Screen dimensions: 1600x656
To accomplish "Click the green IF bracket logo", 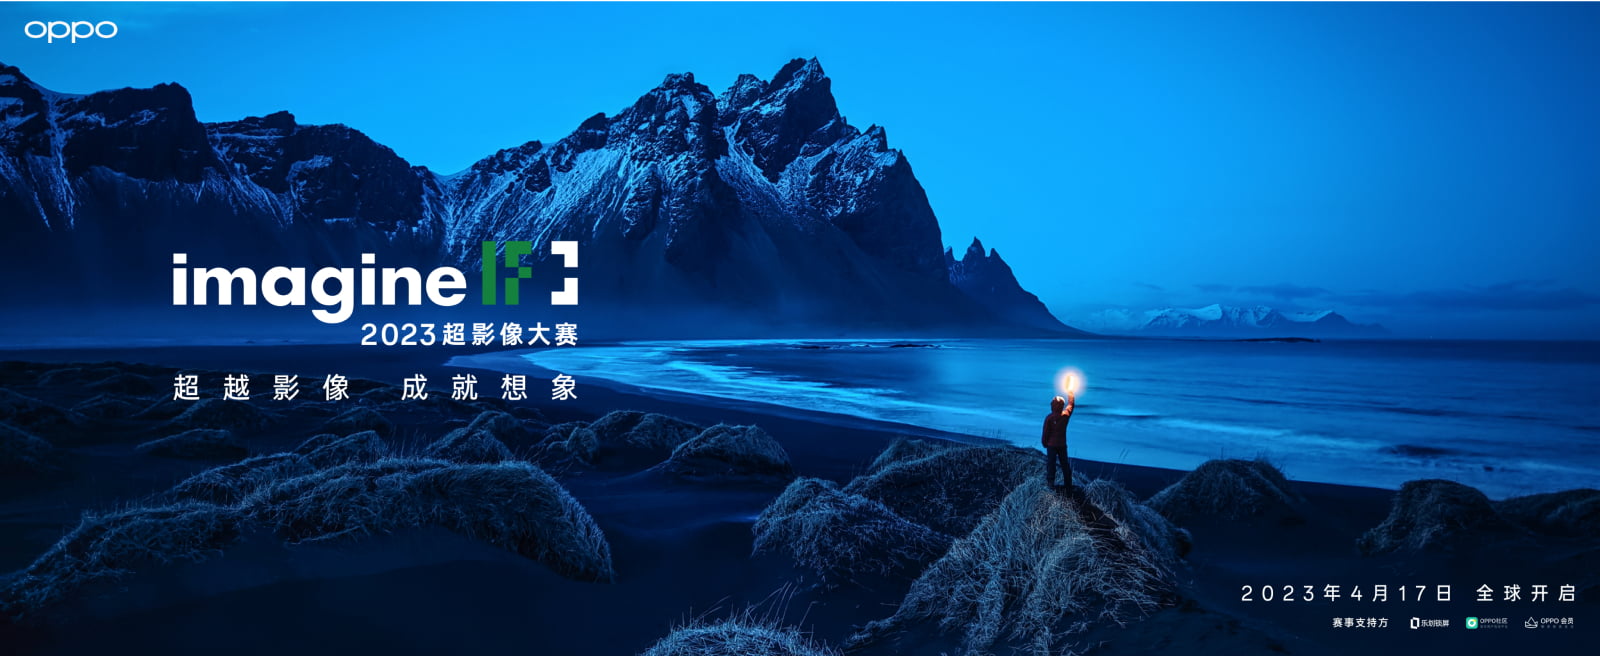I will 530,272.
